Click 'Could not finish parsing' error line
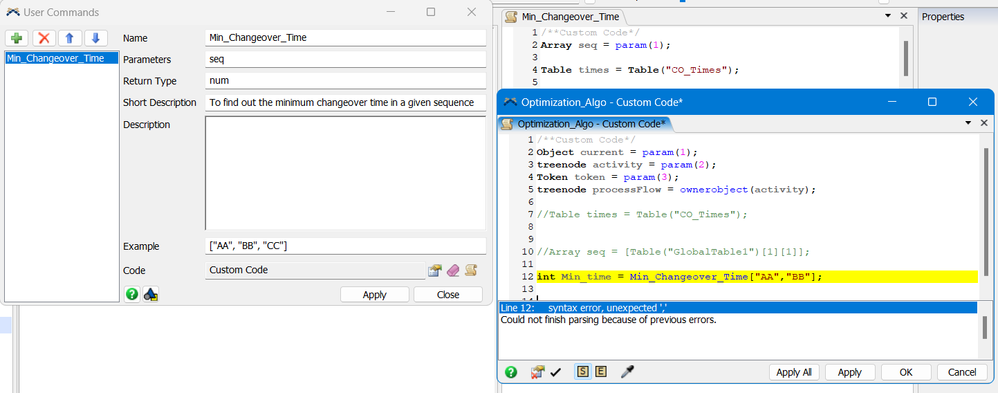 point(608,320)
